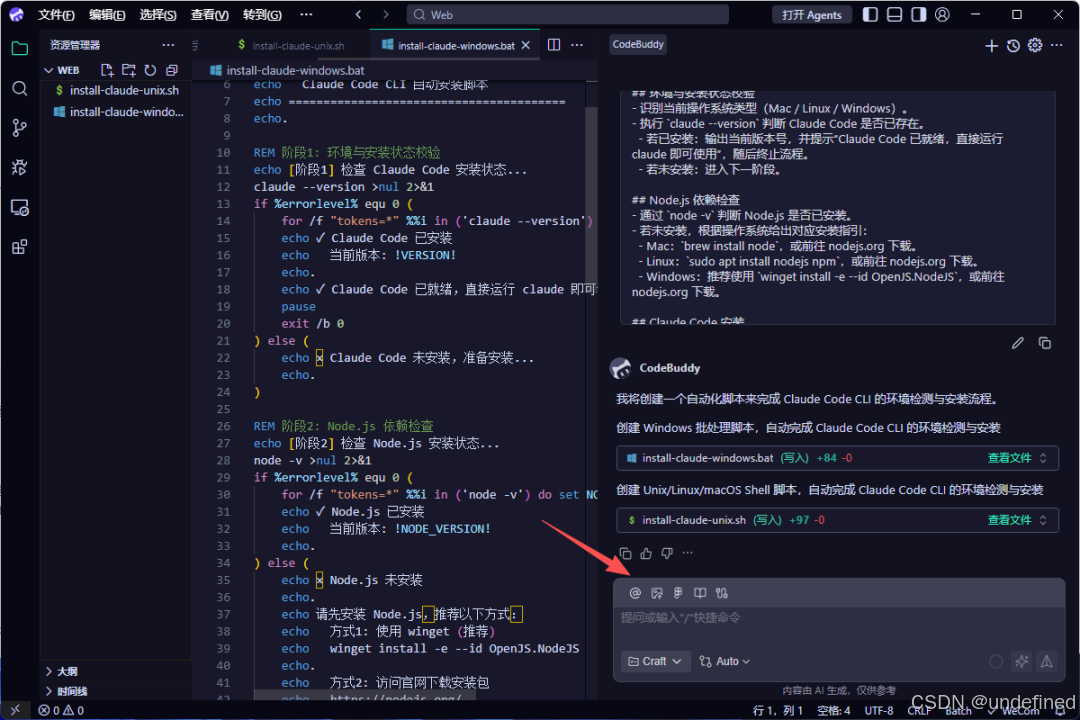The image size is (1080, 720).
Task: Open the 选择(S) menu
Action: pos(158,14)
